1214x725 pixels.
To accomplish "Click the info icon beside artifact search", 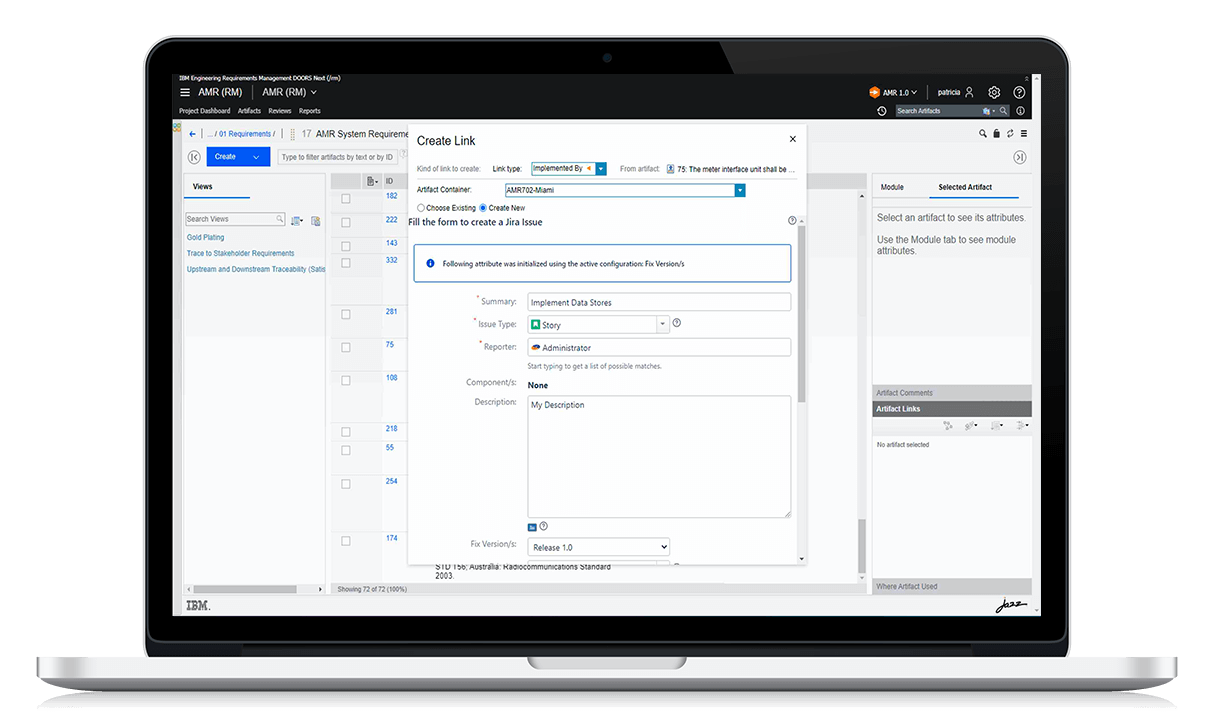I will 1020,111.
